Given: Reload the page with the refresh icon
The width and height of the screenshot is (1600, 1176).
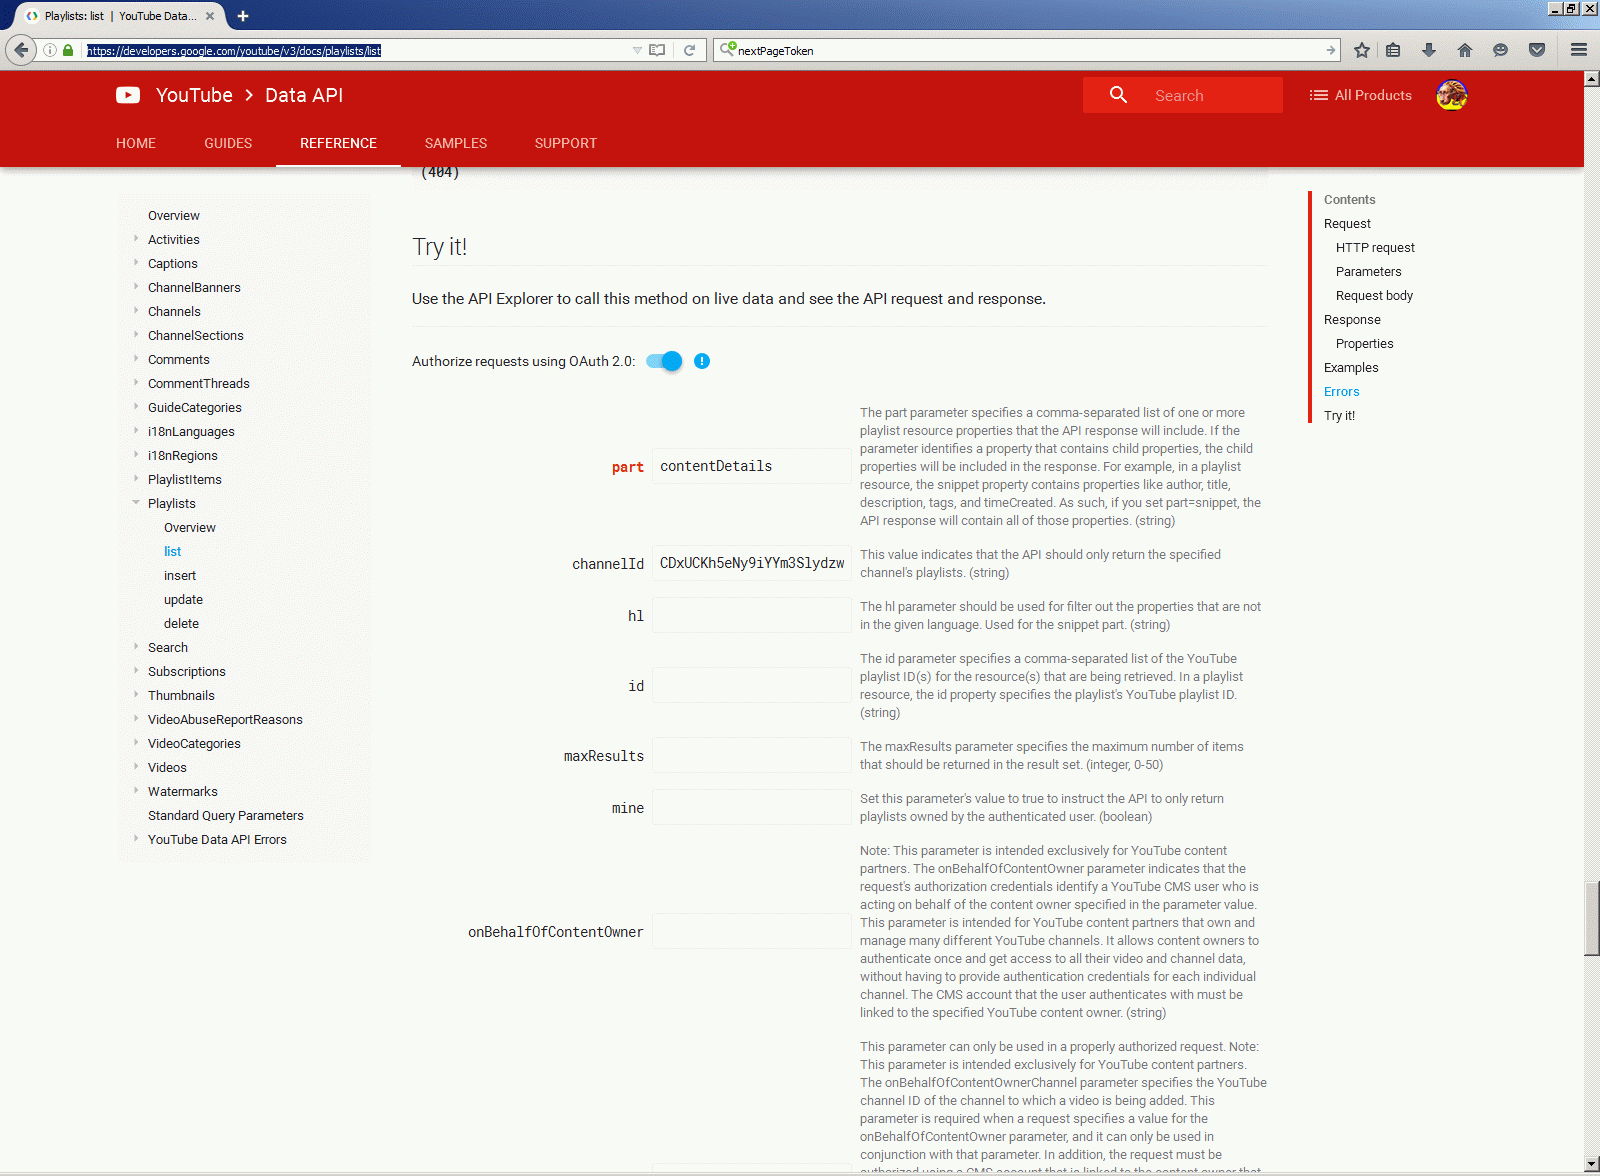Looking at the screenshot, I should (x=689, y=50).
